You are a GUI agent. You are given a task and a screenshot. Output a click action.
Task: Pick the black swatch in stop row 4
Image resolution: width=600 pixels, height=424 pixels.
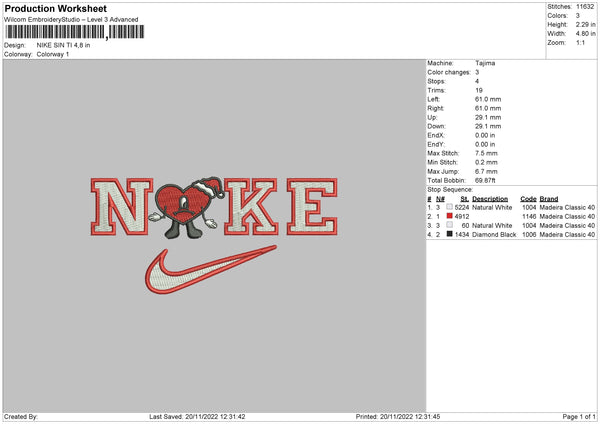[x=450, y=234]
